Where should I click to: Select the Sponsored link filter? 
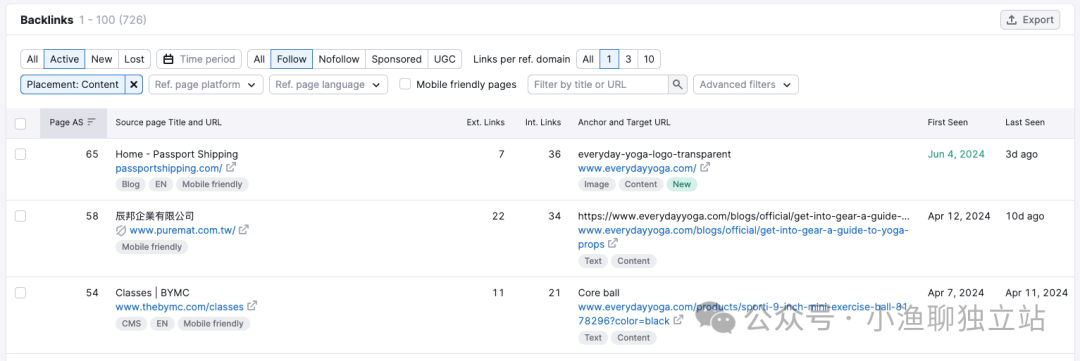point(397,59)
